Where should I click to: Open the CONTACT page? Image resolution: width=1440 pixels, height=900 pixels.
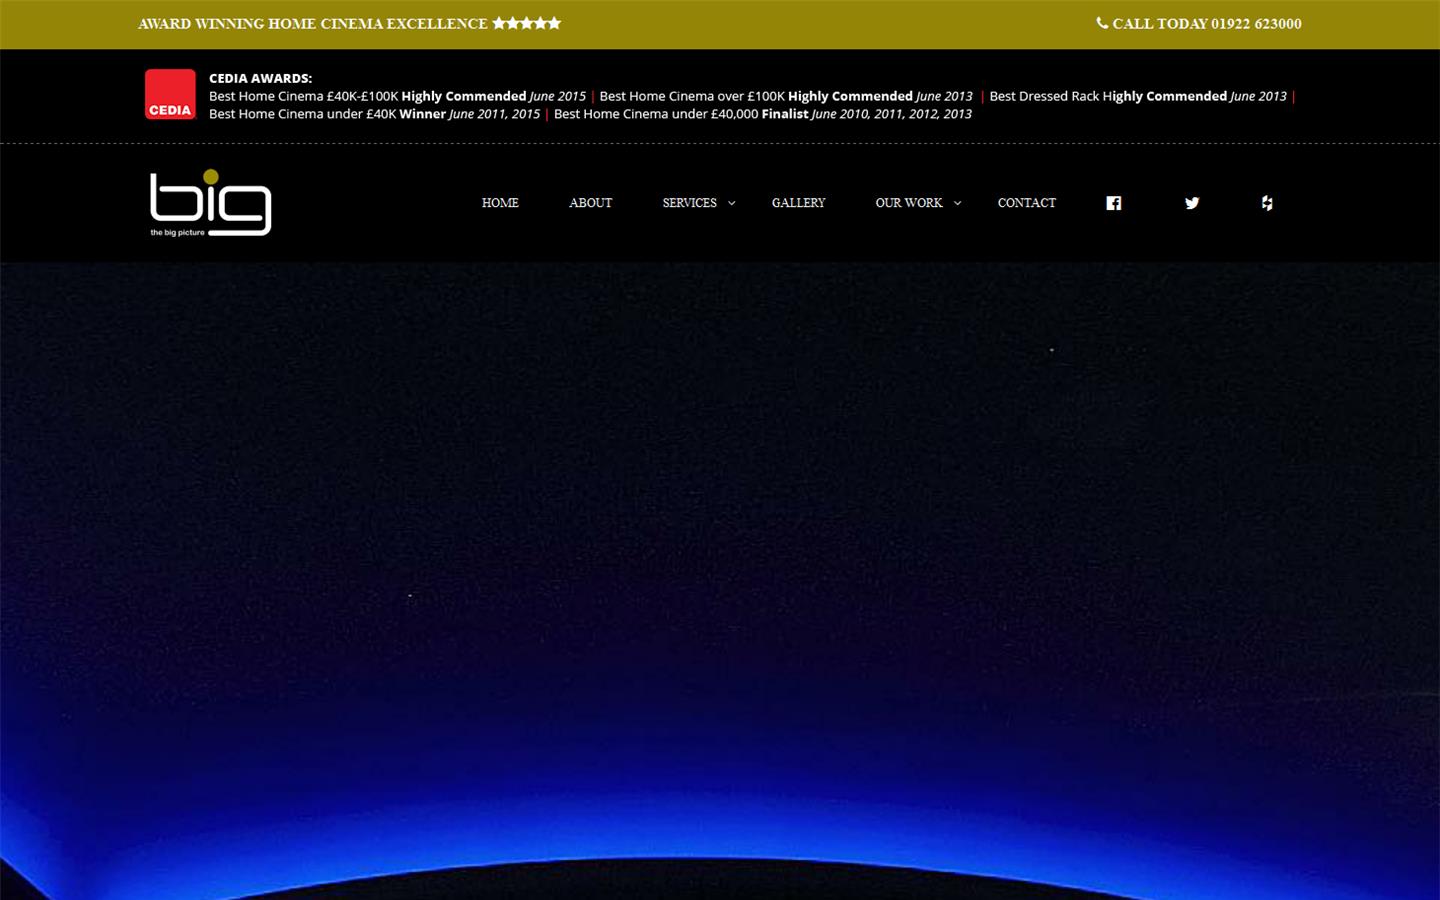click(1026, 203)
